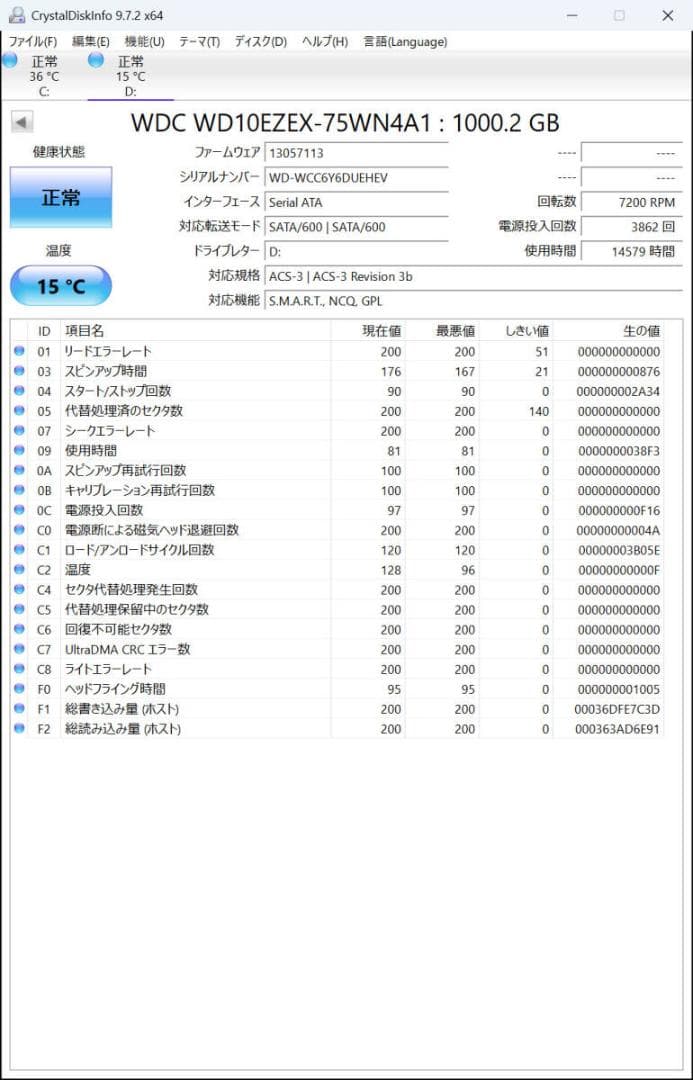The height and width of the screenshot is (1080, 693).
Task: Click raw value 00036DFE7C3D
Action: tap(617, 709)
